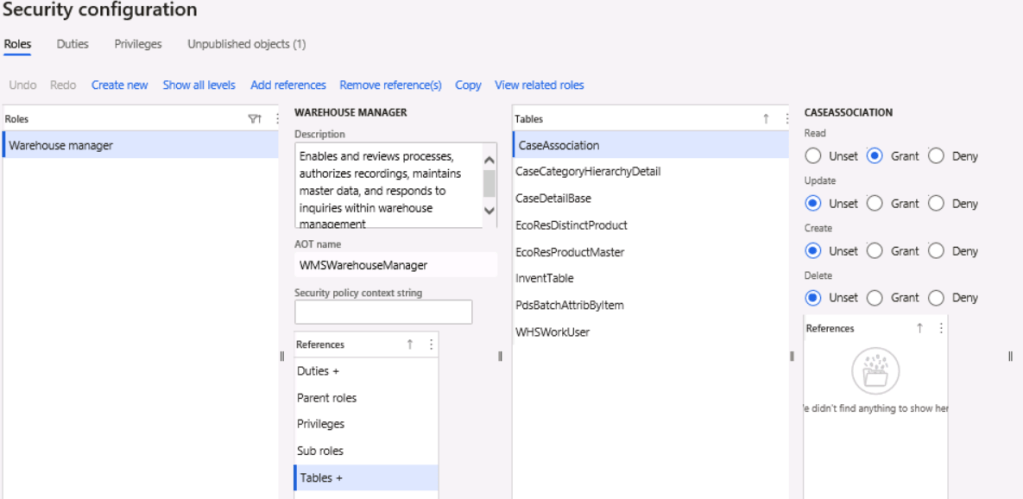Switch to the Duties tab
Viewport: 1023px width, 499px height.
[72, 45]
